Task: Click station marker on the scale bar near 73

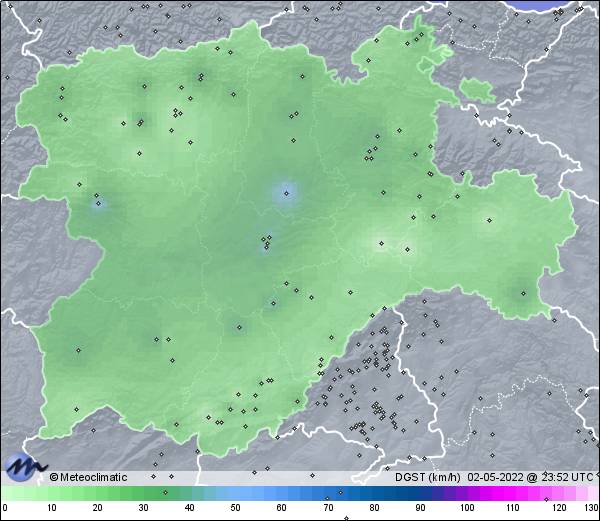Action: coord(341,492)
